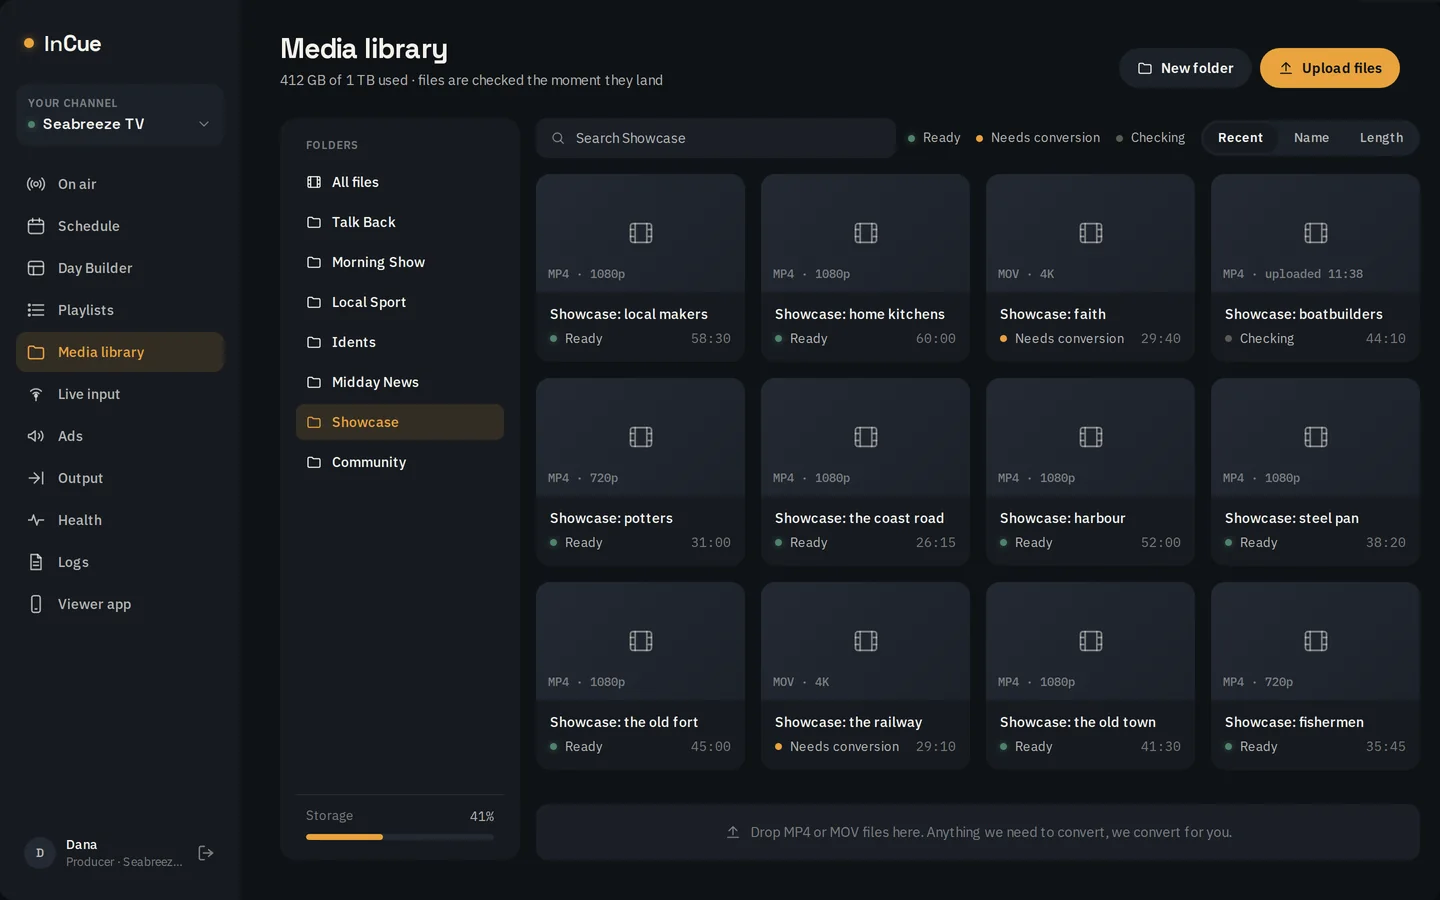Click the Schedule calendar icon
Image resolution: width=1440 pixels, height=900 pixels.
click(36, 226)
